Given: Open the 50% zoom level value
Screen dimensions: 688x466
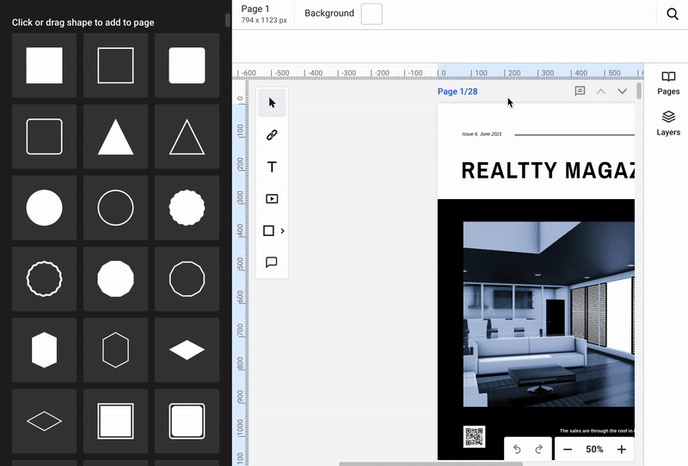Looking at the screenshot, I should point(595,449).
